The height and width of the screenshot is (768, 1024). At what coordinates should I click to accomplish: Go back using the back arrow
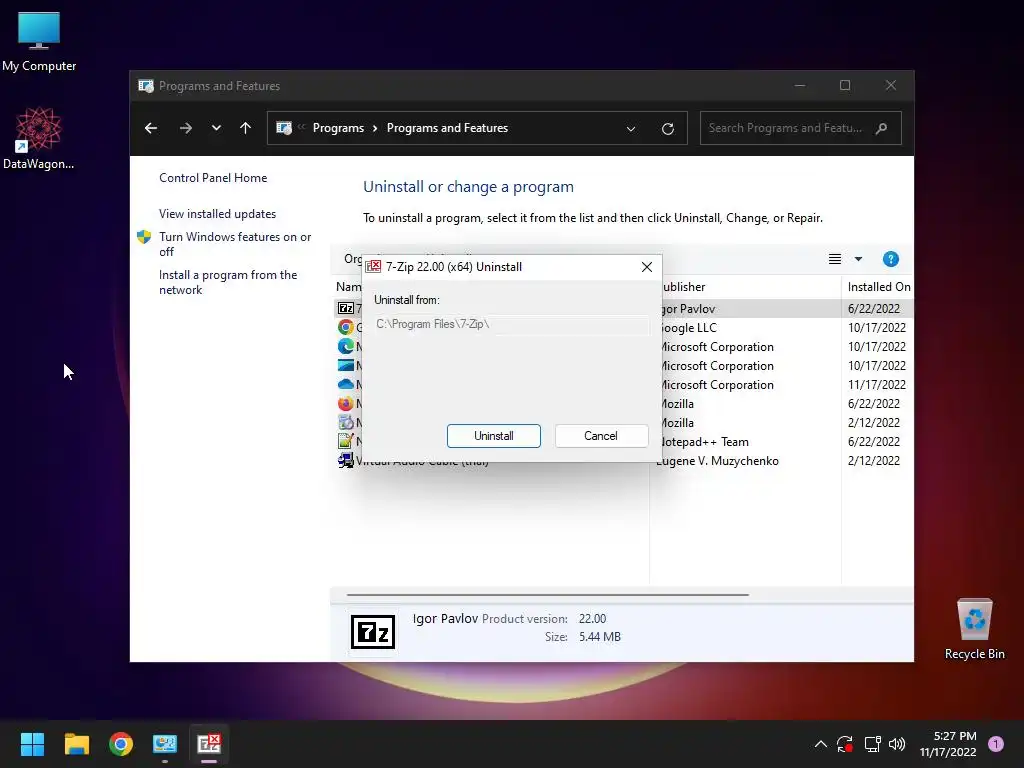(151, 128)
